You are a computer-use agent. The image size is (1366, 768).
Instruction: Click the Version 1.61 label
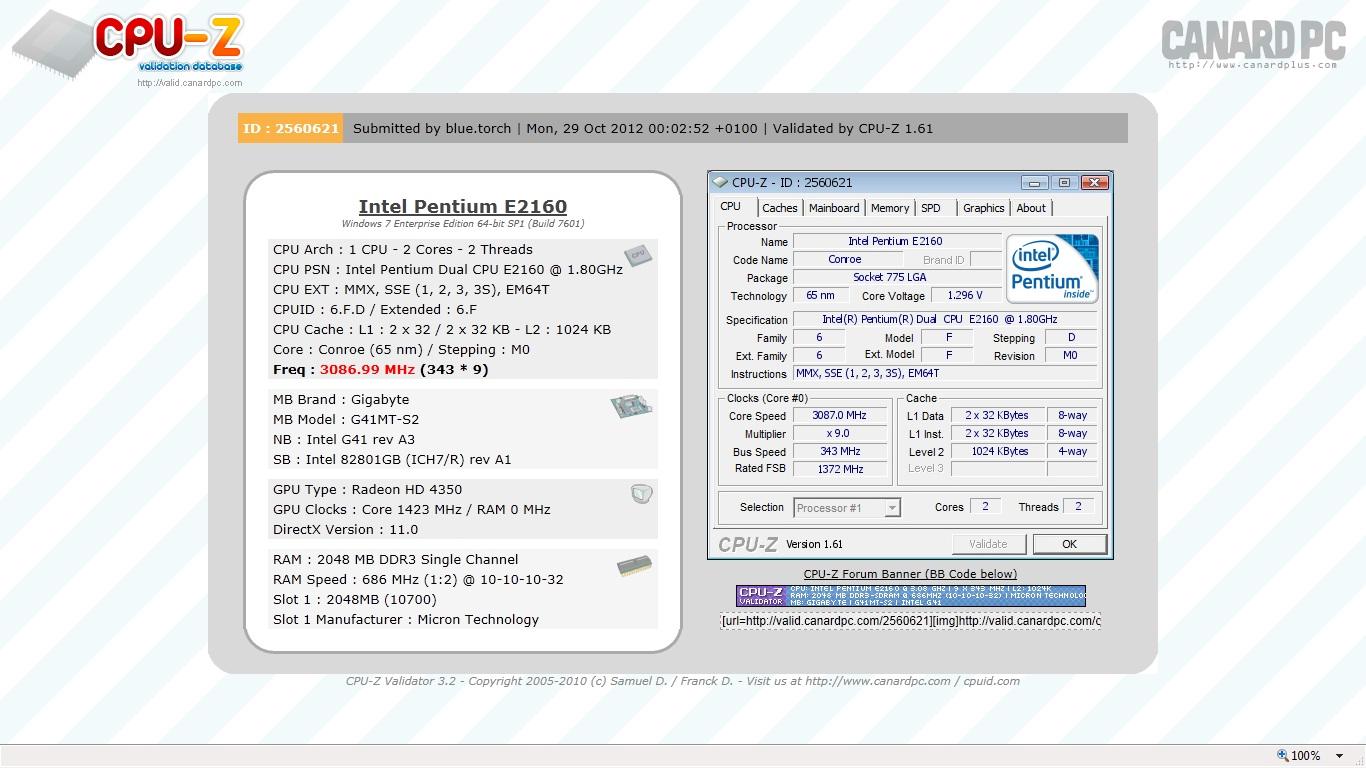[814, 545]
